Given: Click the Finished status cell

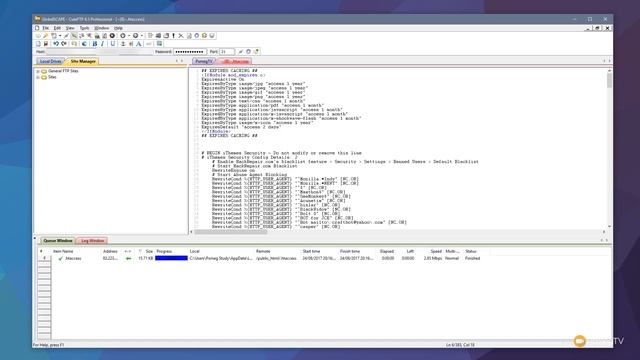Looking at the screenshot, I should 473,258.
